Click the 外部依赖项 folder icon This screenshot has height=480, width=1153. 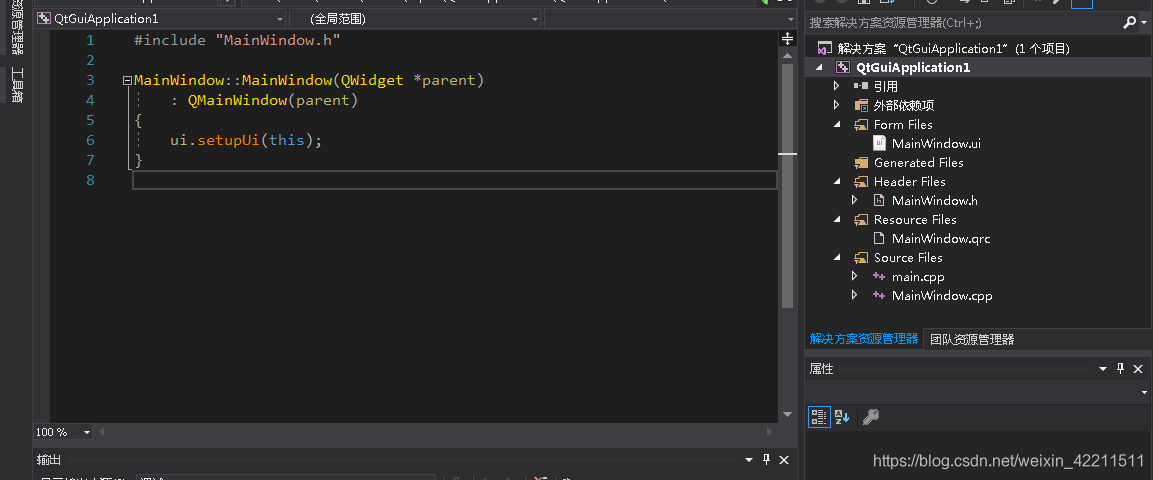point(861,106)
